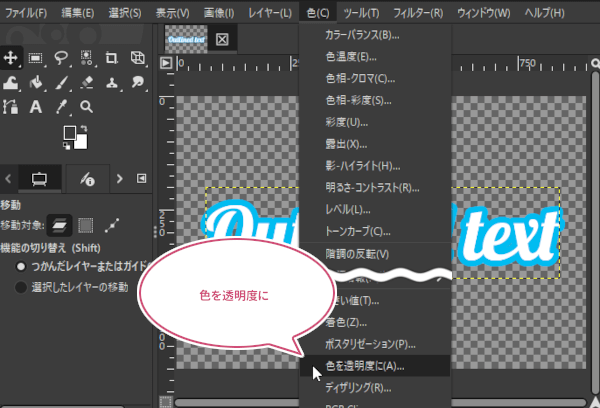Open image menu arrow at ruler corner
This screenshot has width=600, height=408.
coord(166,62)
